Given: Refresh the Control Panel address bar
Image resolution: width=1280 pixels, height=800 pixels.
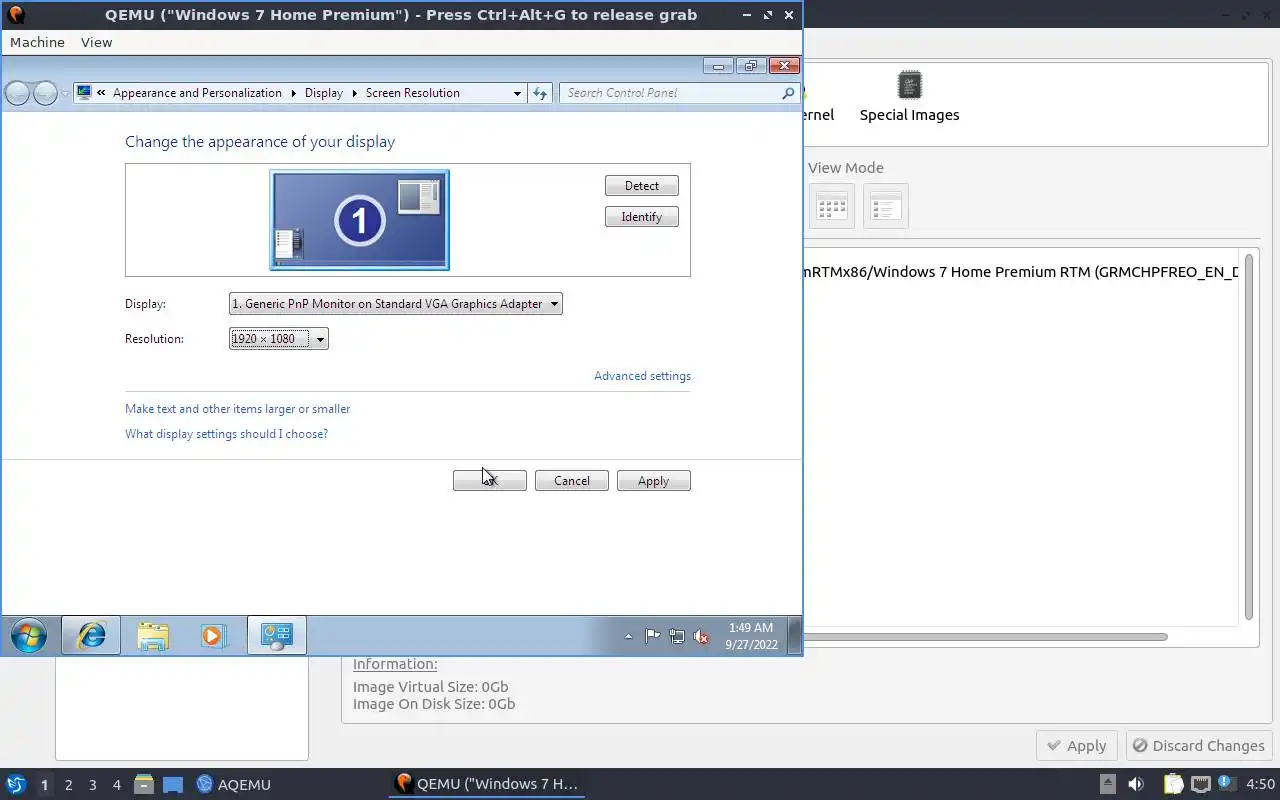Looking at the screenshot, I should pos(540,93).
